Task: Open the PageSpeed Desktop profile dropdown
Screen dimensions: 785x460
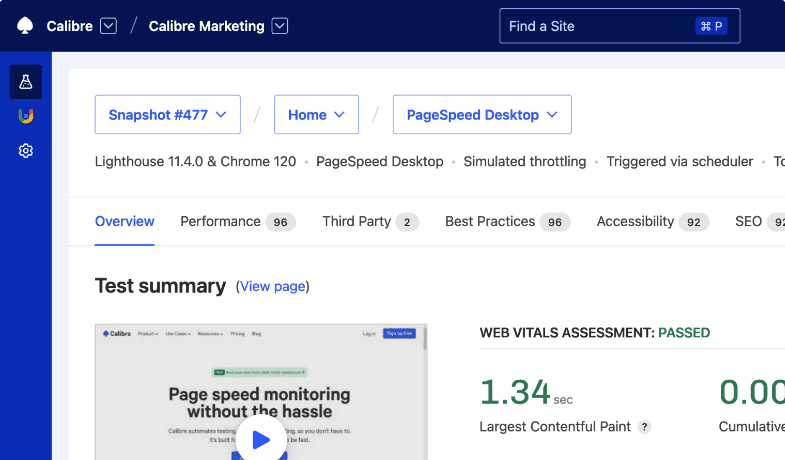Action: (481, 115)
